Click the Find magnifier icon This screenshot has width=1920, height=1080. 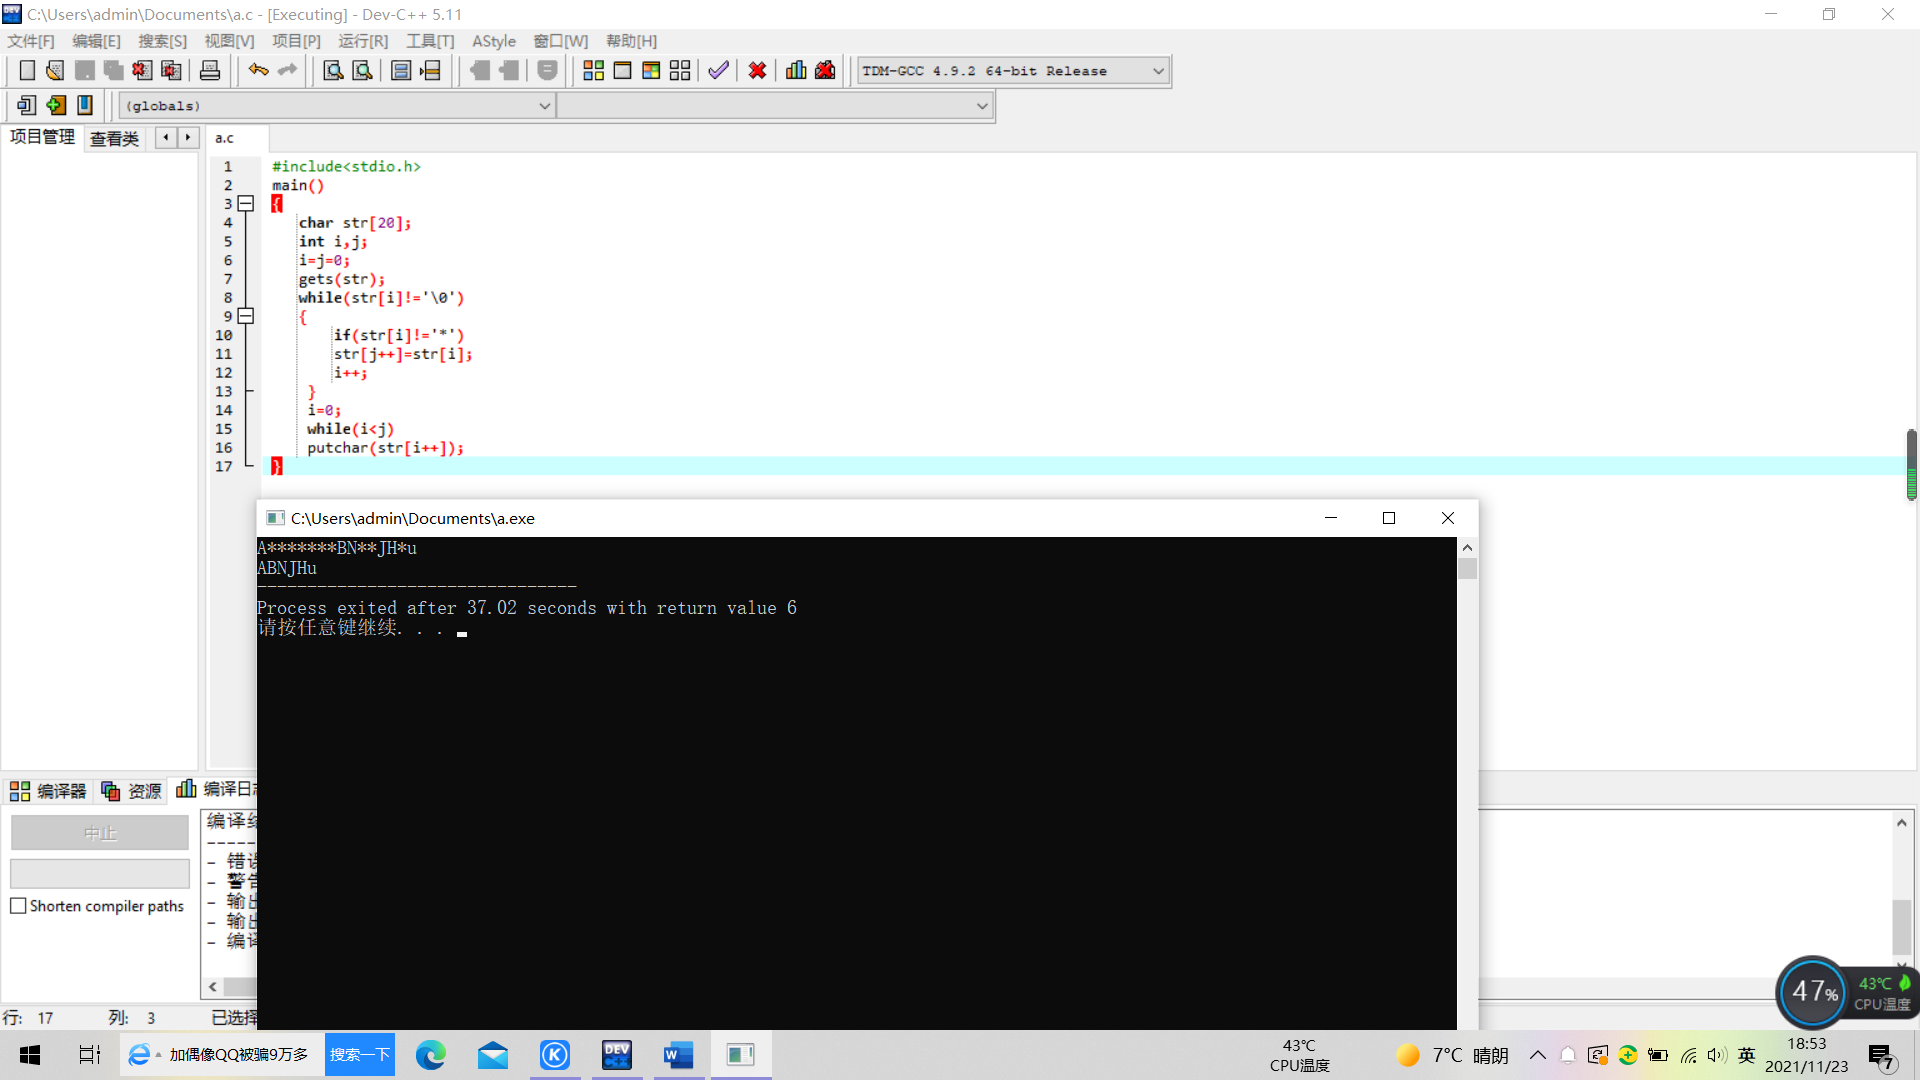(333, 71)
